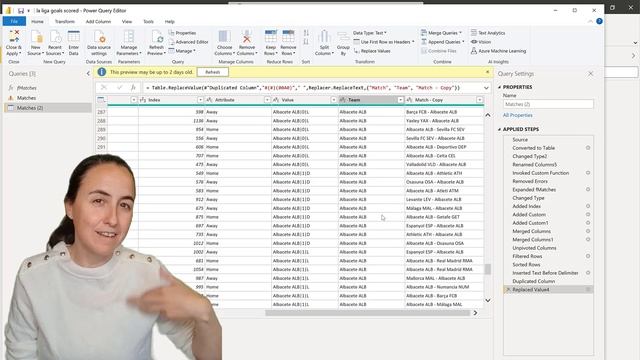Image resolution: width=640 pixels, height=360 pixels.
Task: Open Index column filter dropdown
Action: pos(200,100)
